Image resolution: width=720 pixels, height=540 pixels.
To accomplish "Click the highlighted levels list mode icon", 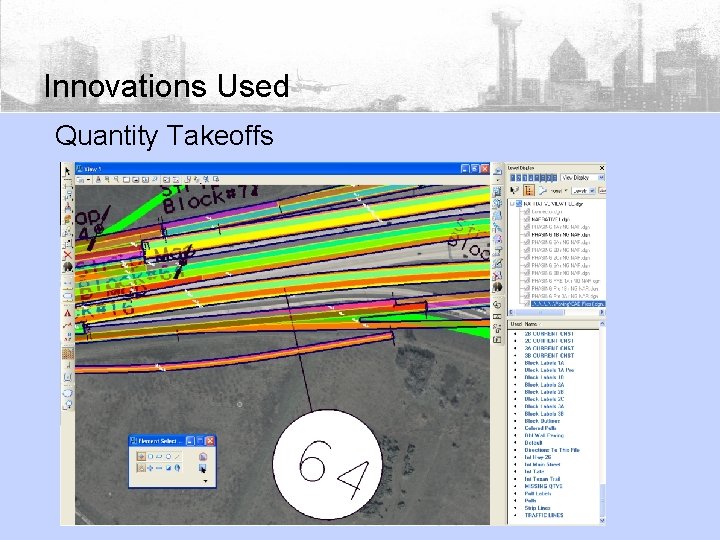I will click(529, 190).
